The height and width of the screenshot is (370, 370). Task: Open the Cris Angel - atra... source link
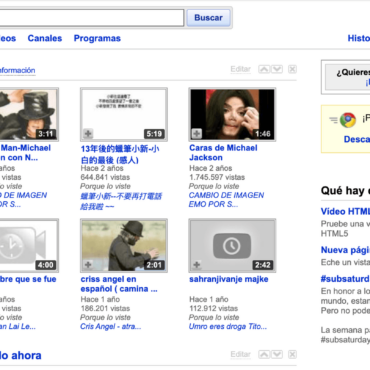[x=111, y=327]
